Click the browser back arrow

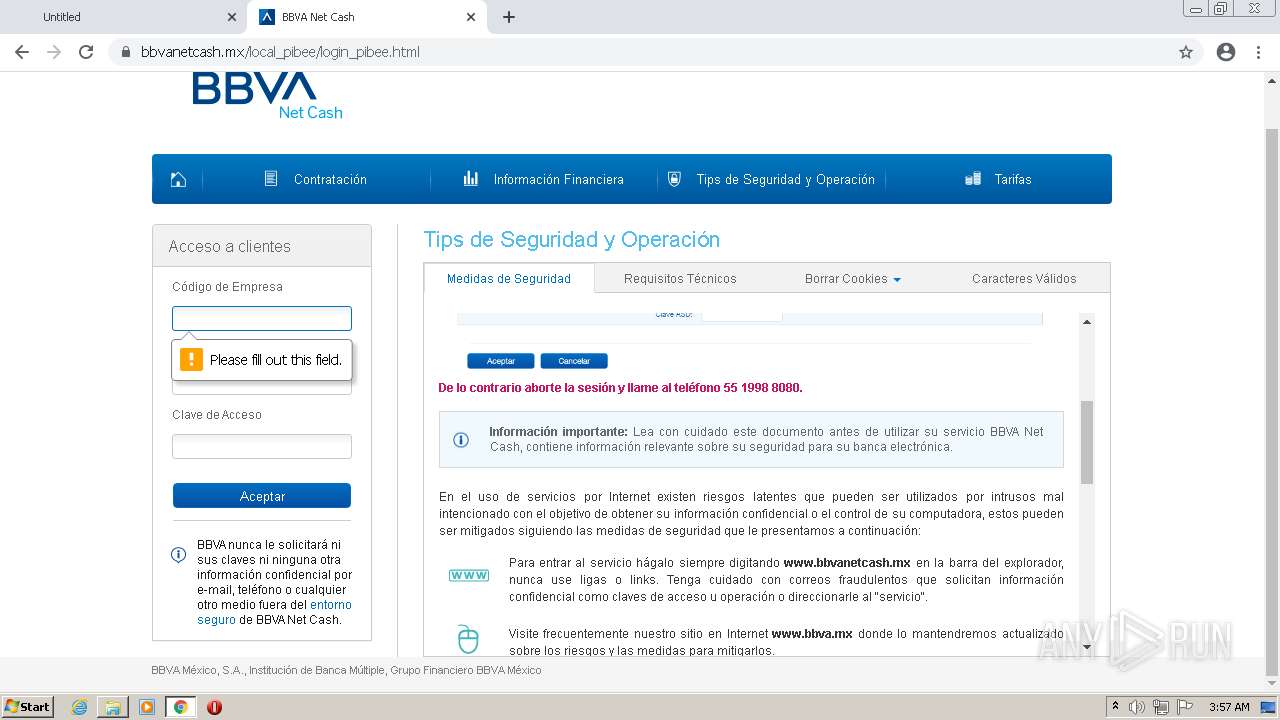tap(22, 52)
